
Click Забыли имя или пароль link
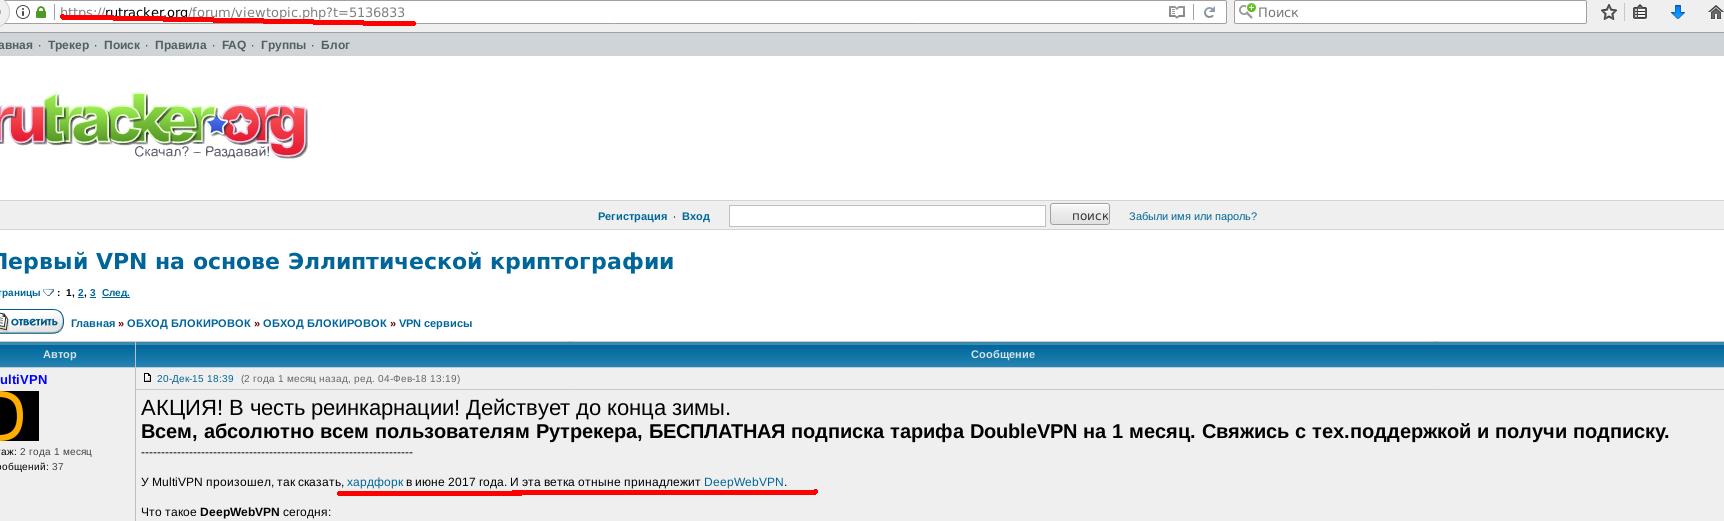tap(1193, 216)
